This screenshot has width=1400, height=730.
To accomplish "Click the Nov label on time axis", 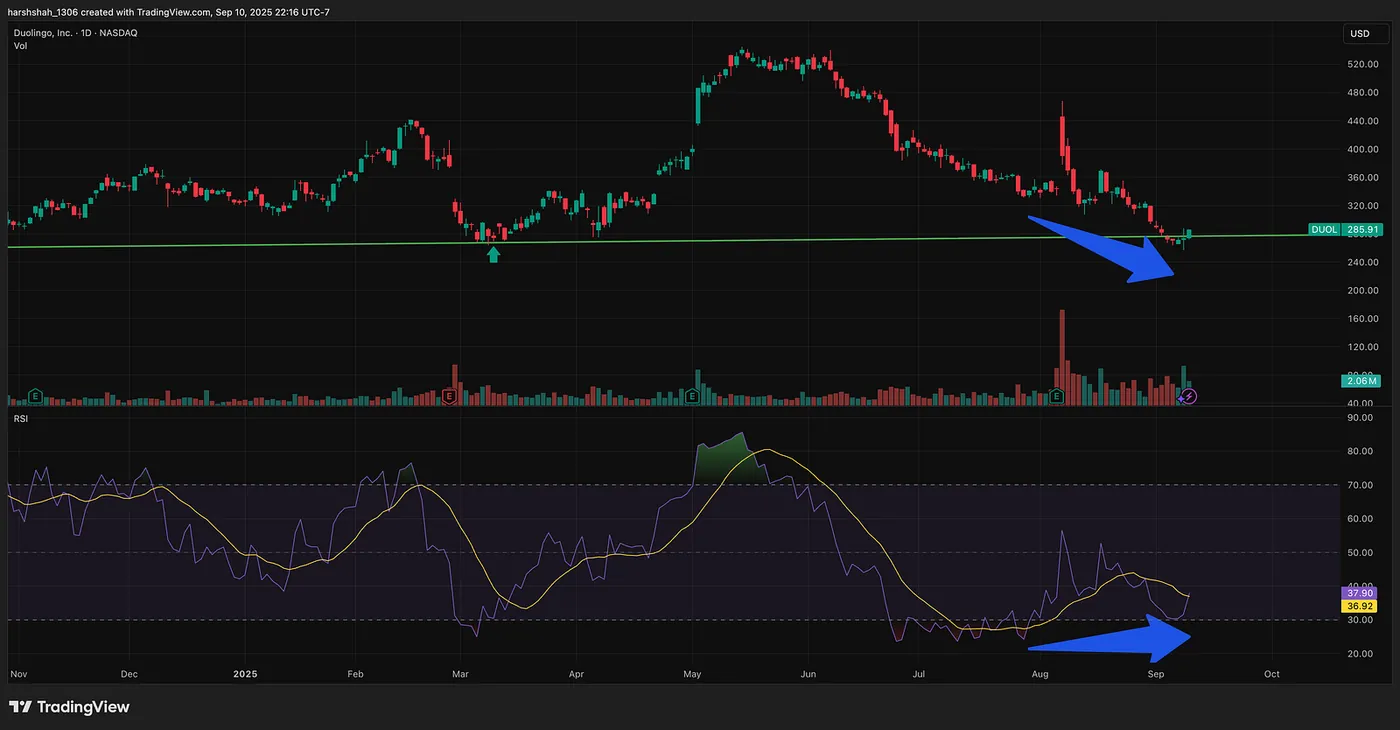I will 17,674.
